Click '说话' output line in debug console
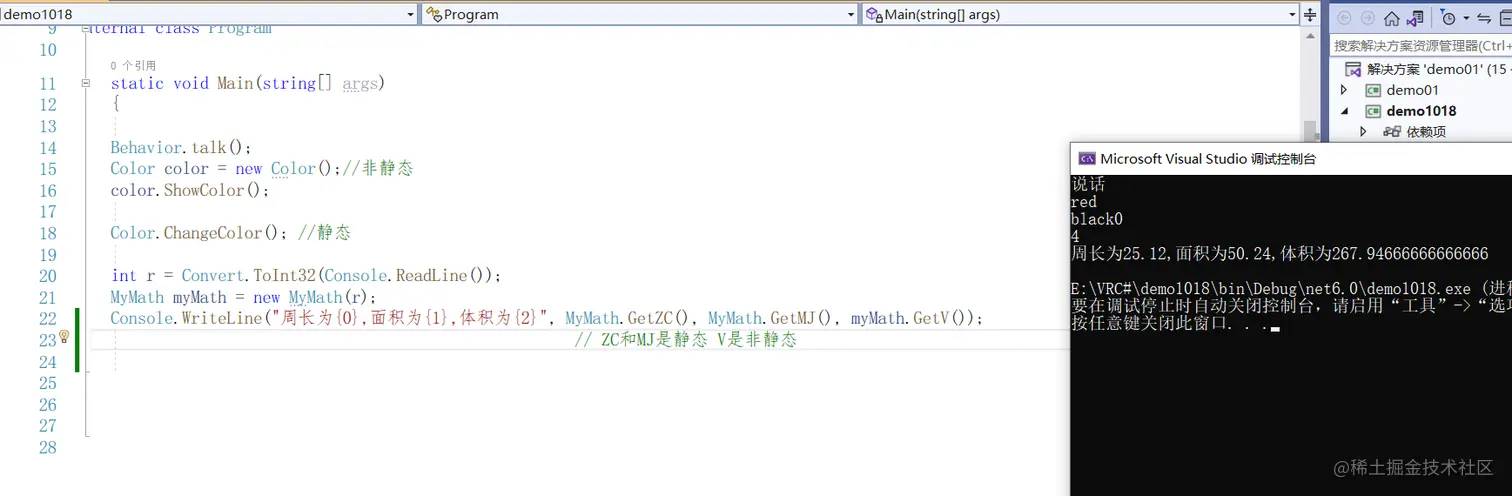 point(1088,184)
